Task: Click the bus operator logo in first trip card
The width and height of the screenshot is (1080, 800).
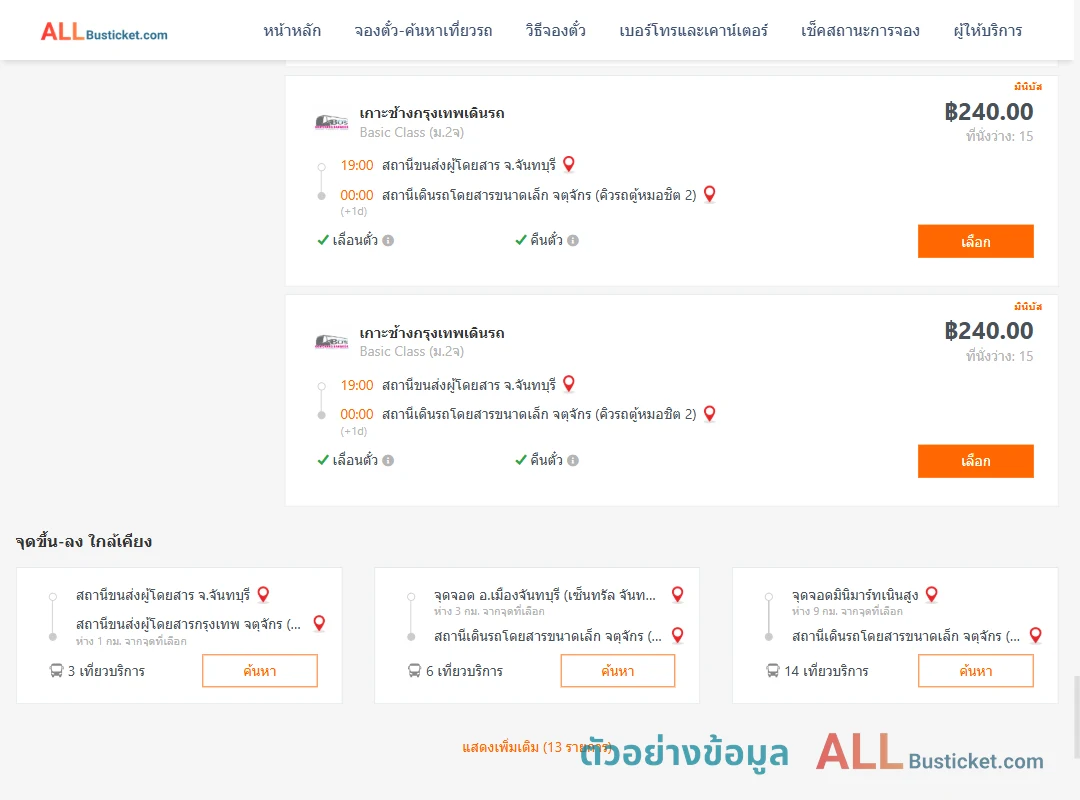Action: pos(331,122)
